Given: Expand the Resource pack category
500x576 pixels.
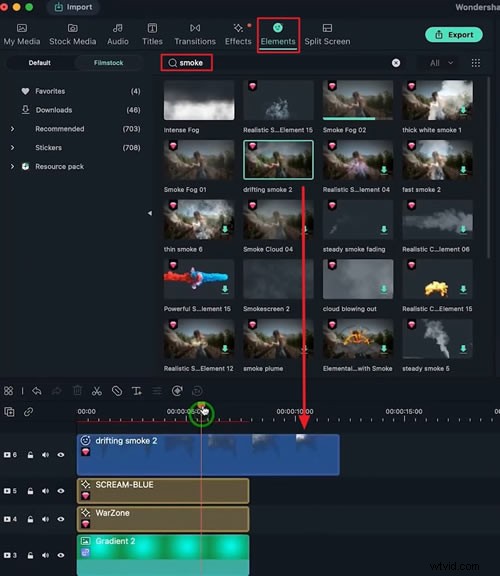Looking at the screenshot, I should pos(12,166).
